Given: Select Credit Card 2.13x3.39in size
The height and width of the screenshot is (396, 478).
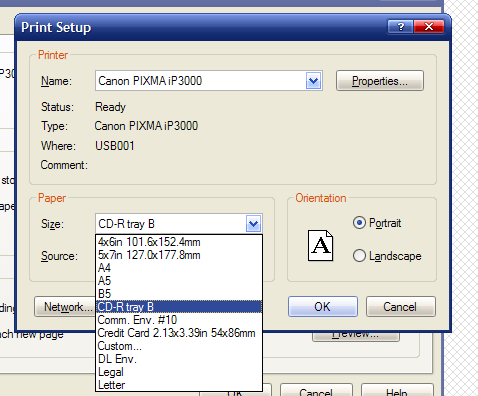Looking at the screenshot, I should 179,333.
